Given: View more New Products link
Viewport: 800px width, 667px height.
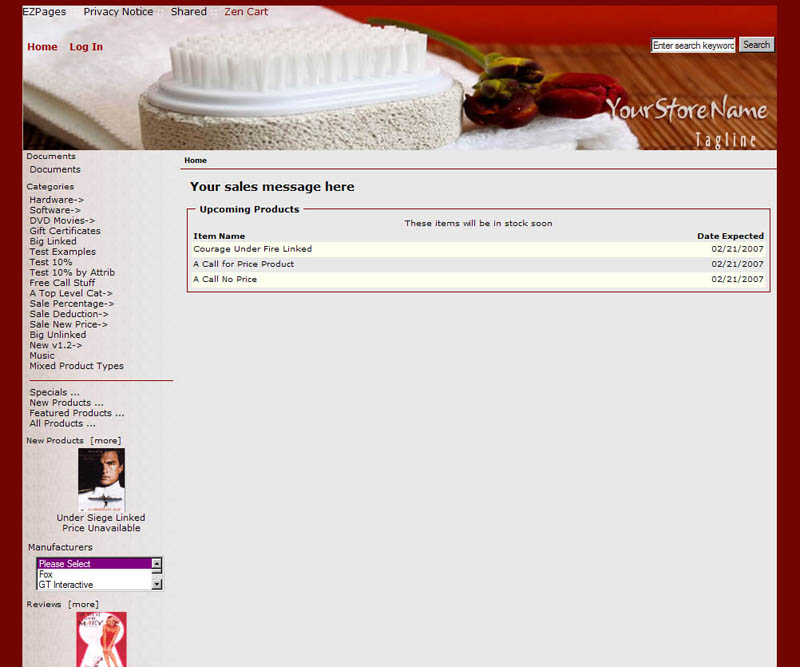Looking at the screenshot, I should [x=105, y=441].
